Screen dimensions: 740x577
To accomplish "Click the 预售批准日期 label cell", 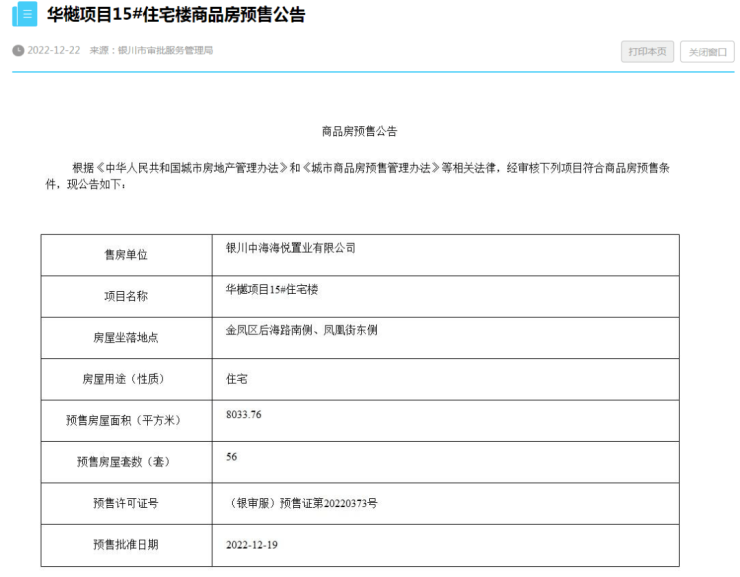I will coord(126,545).
